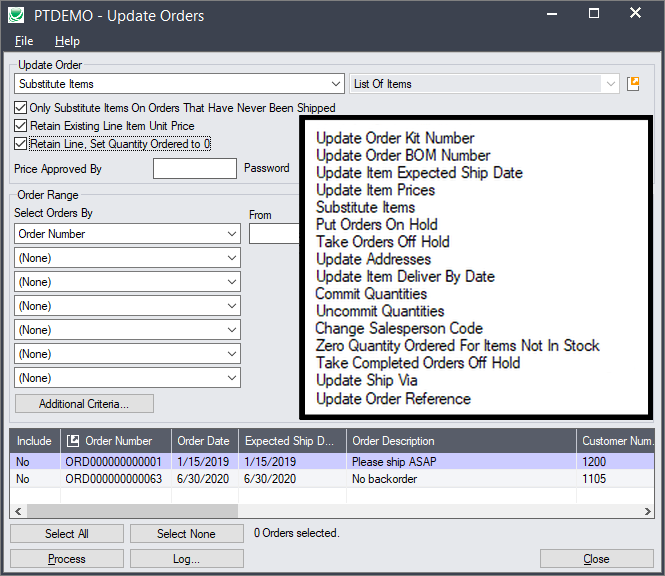665x576 pixels.
Task: Expand the Substitute Items update type dropdown
Action: click(334, 84)
